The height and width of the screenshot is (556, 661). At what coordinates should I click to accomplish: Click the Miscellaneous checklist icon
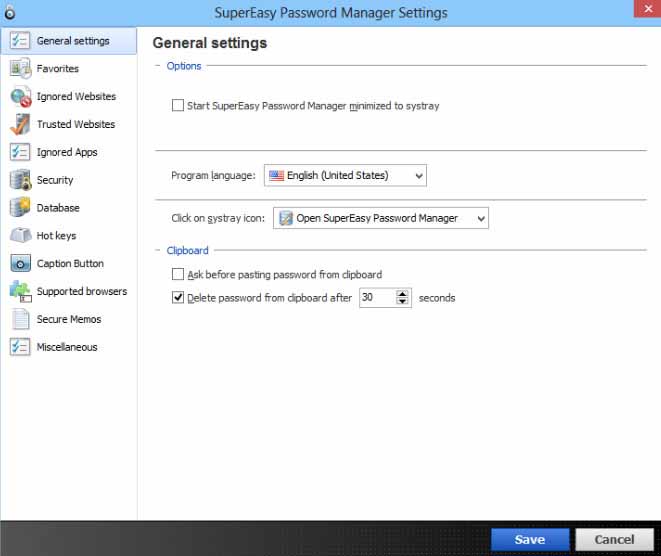tap(20, 347)
